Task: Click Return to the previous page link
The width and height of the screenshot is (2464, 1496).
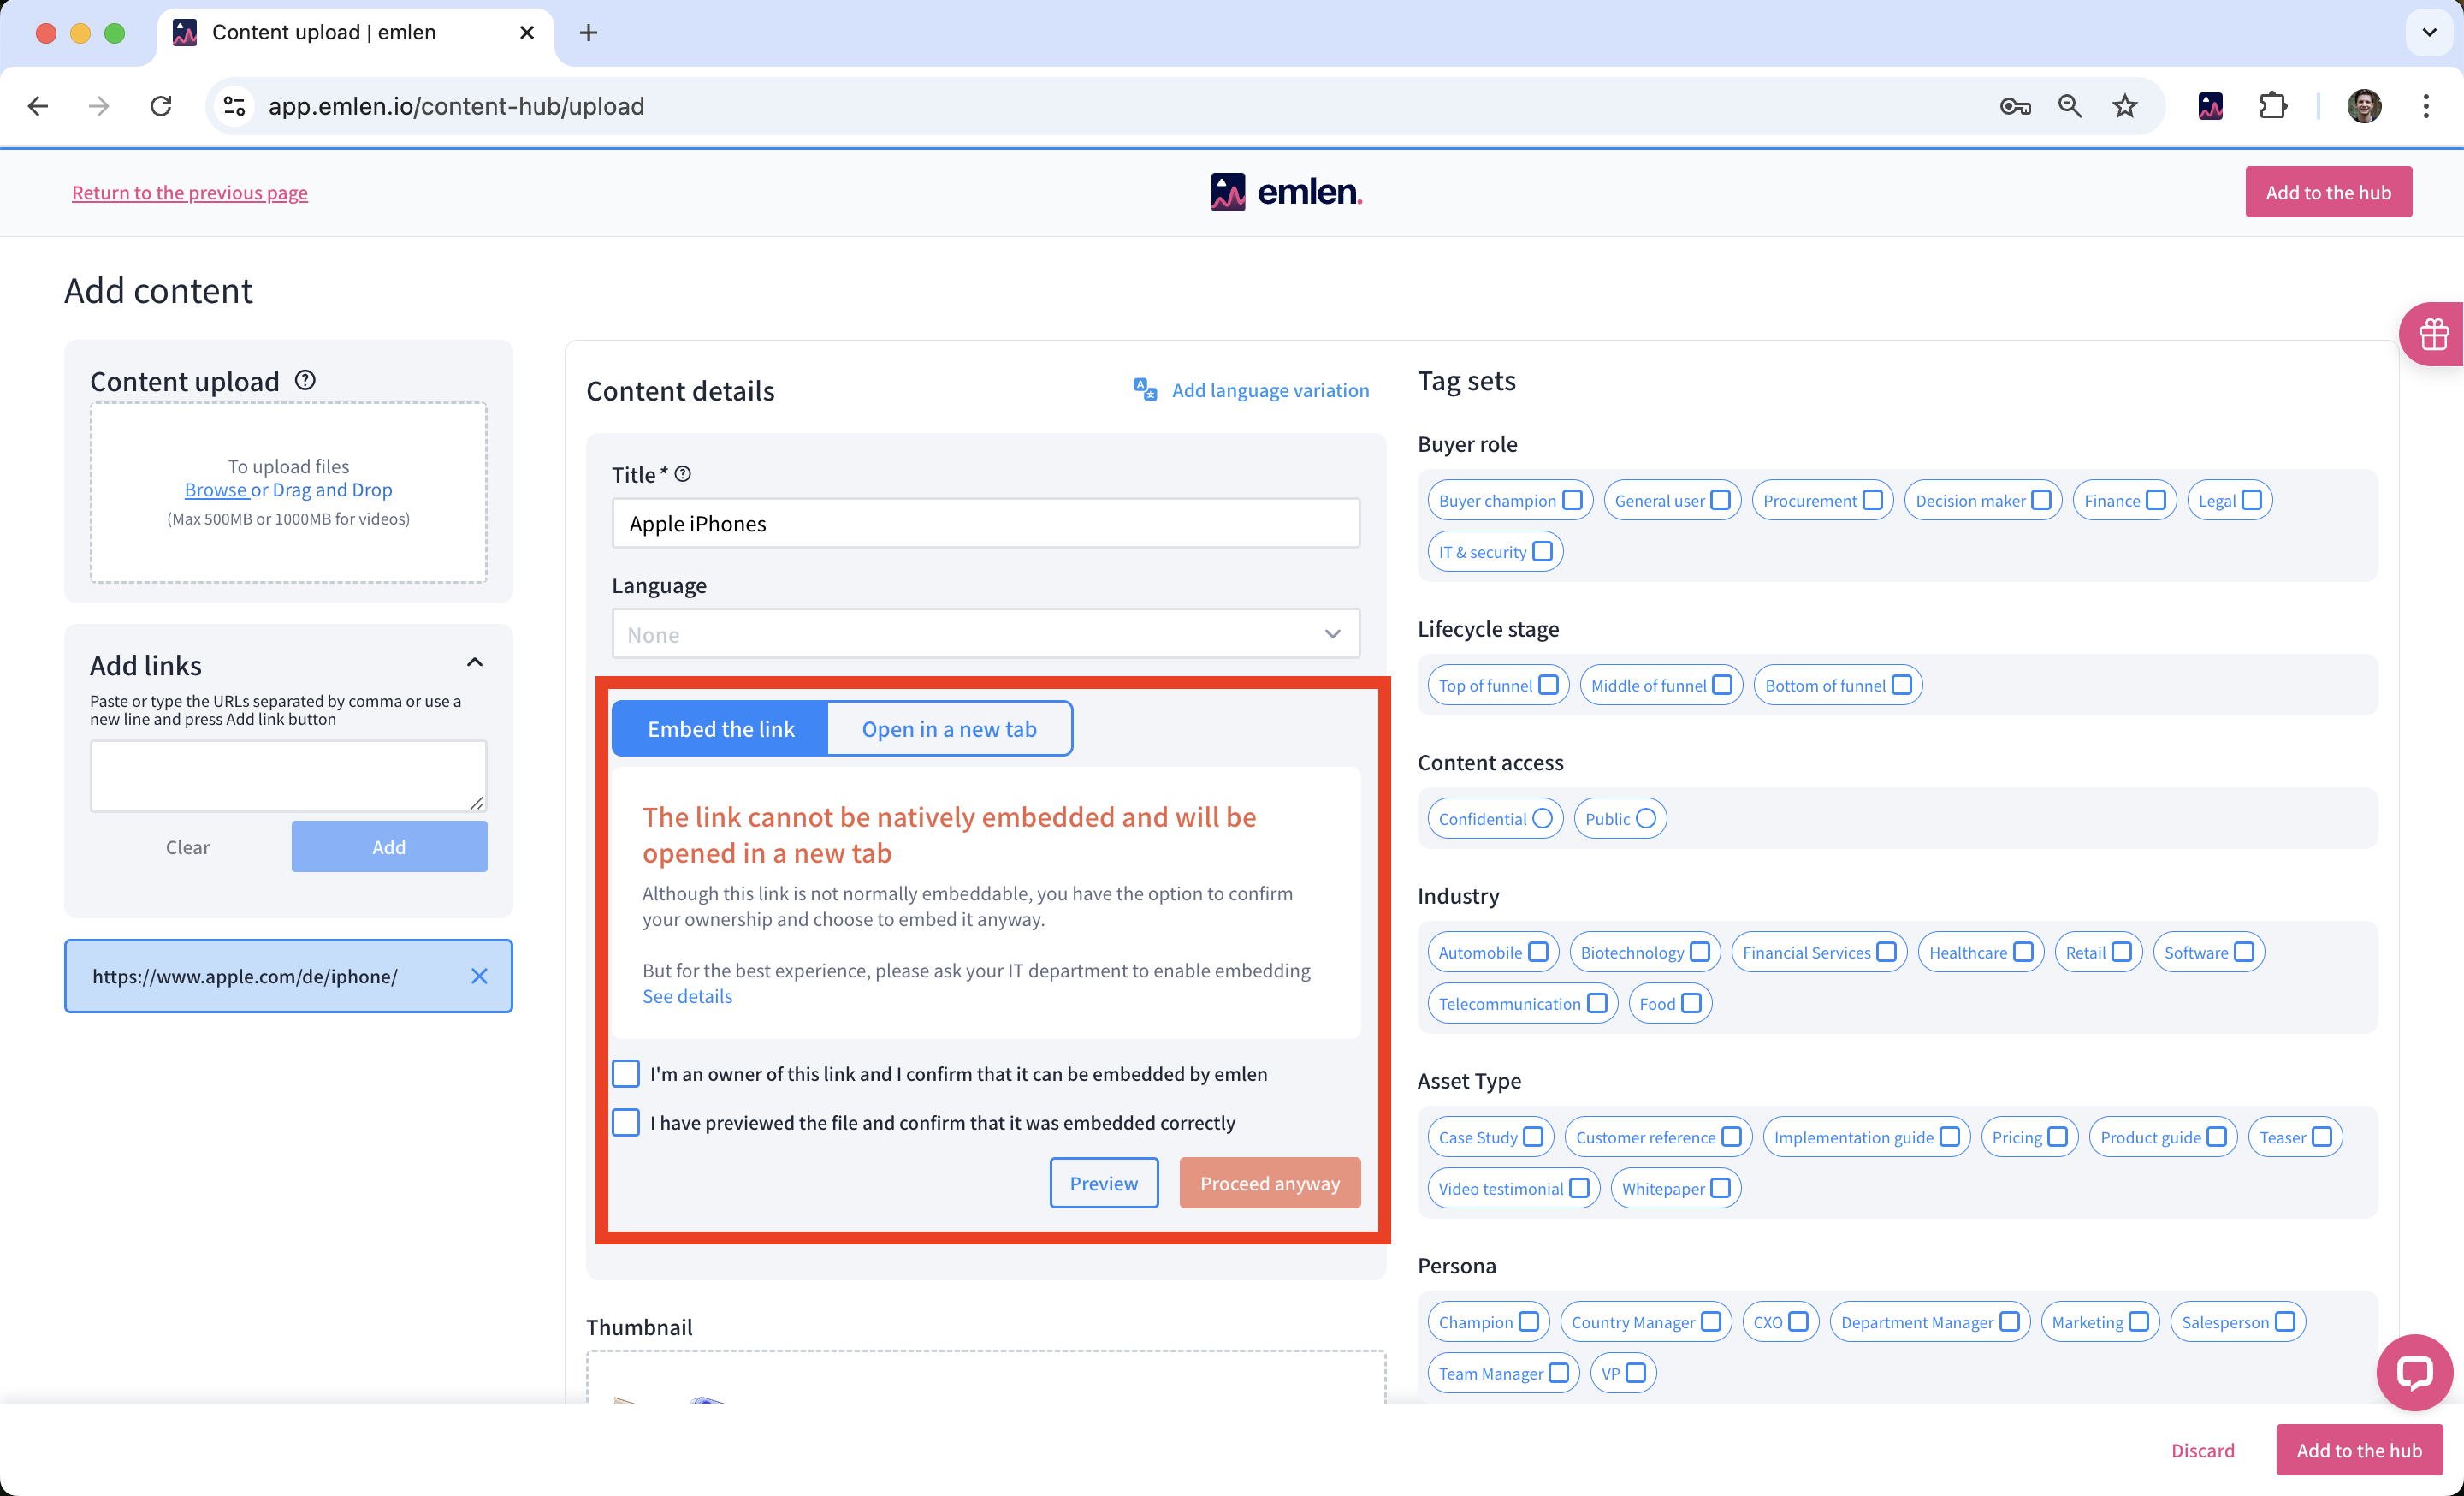Action: click(x=190, y=192)
